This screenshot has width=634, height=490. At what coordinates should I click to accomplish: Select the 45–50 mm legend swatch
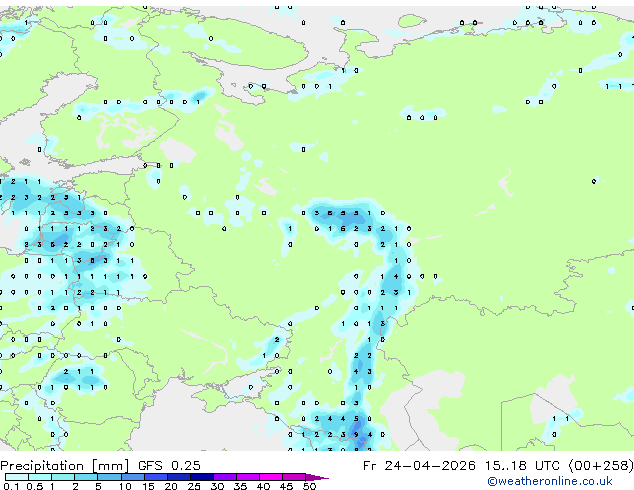pyautogui.click(x=294, y=477)
